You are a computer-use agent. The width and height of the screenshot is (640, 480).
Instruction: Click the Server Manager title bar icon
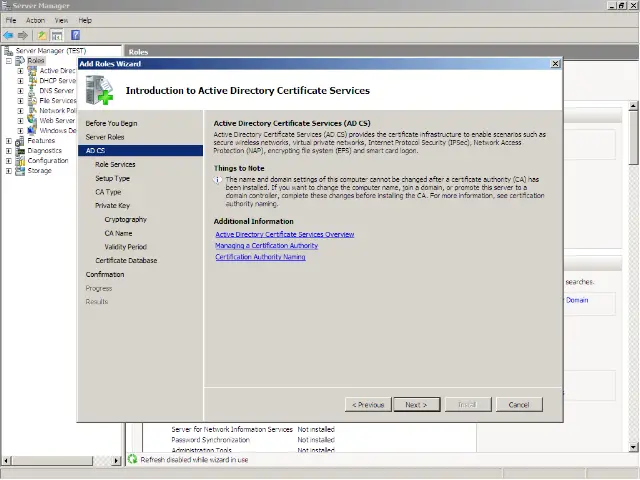click(x=6, y=5)
